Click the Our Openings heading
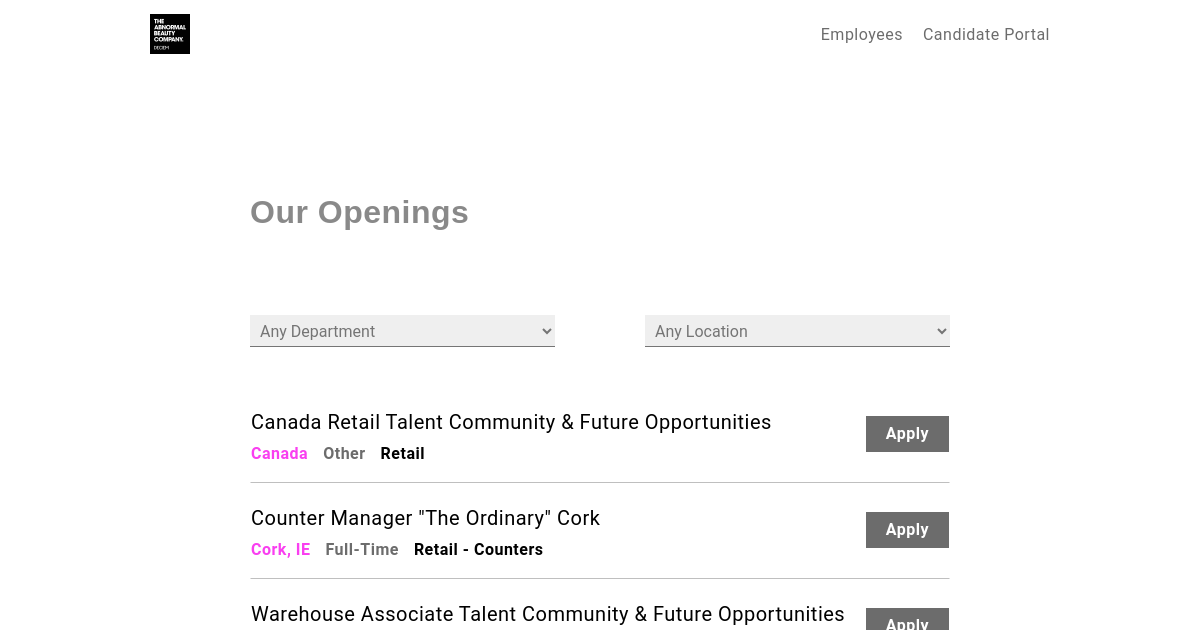Screen dimensions: 1200x630 pyautogui.click(x=359, y=212)
